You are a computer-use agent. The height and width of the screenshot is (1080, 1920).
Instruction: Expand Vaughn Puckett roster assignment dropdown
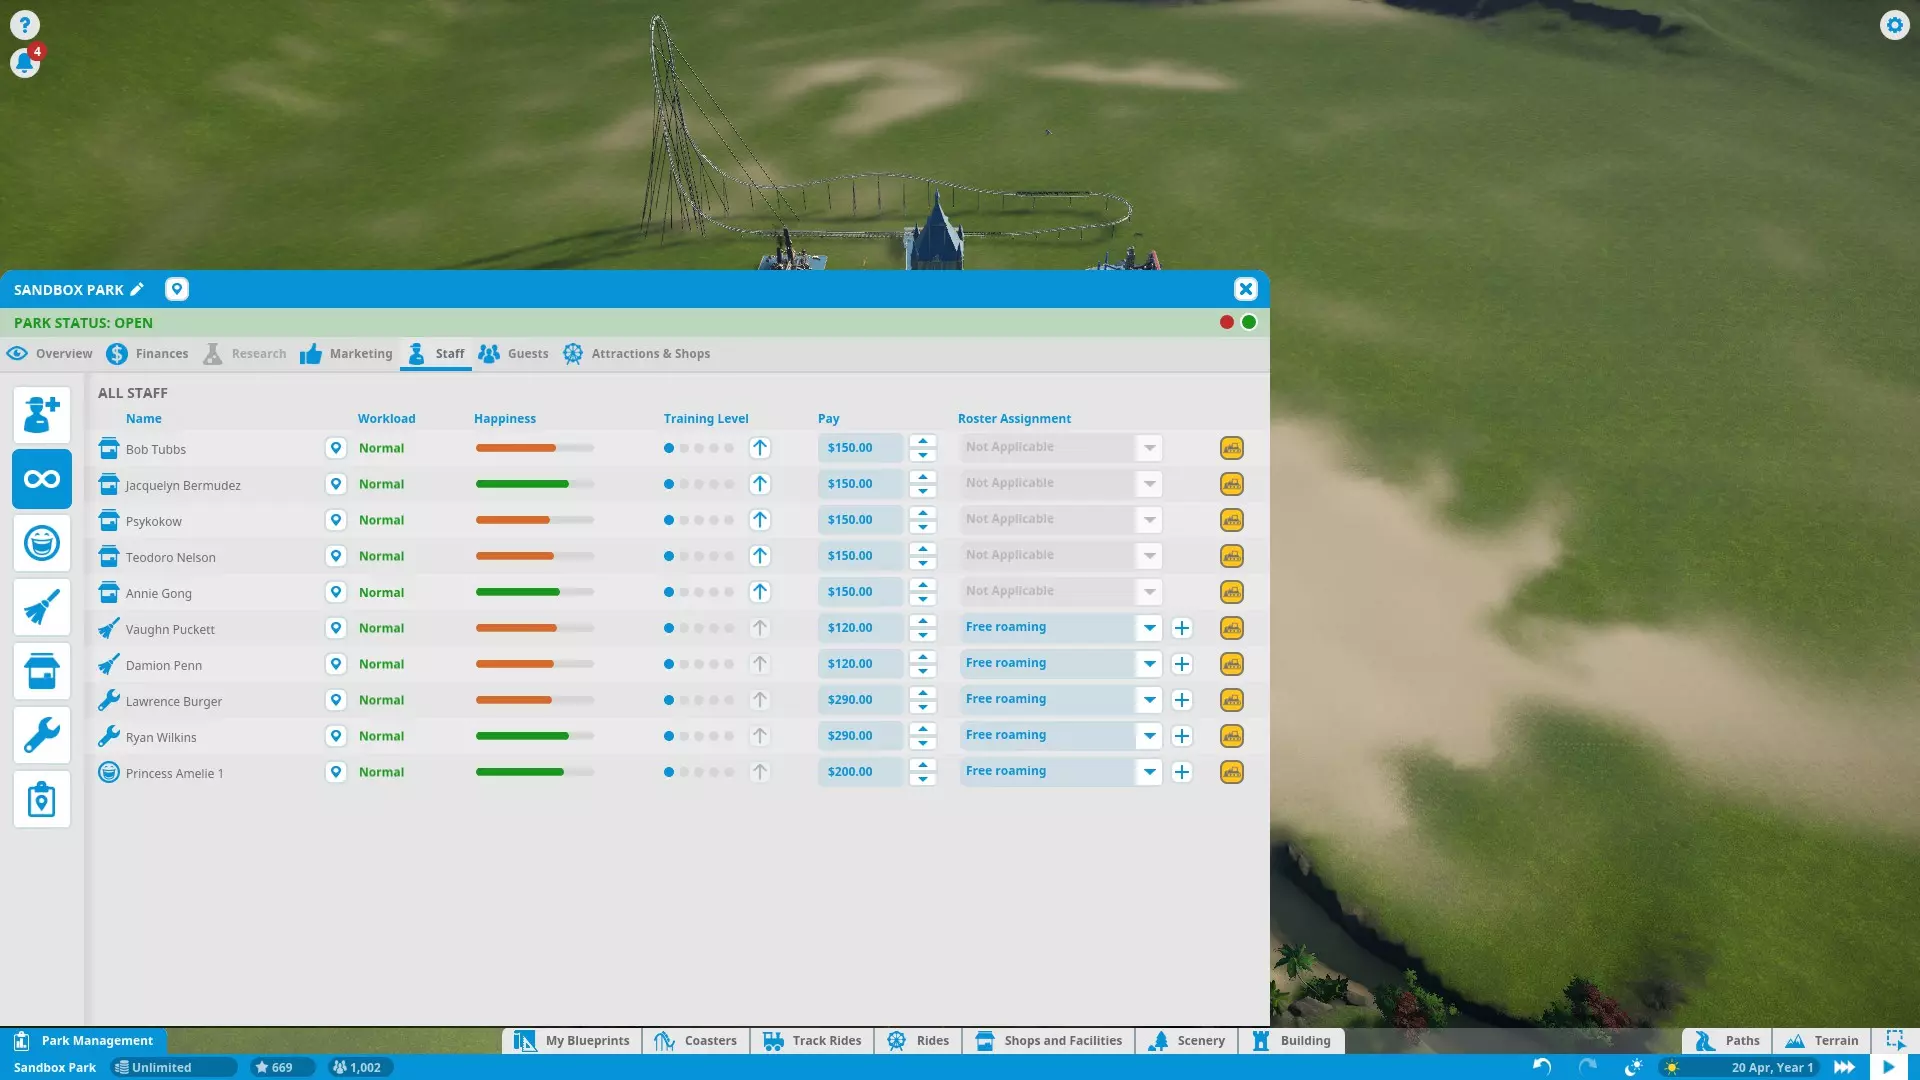pos(1149,628)
